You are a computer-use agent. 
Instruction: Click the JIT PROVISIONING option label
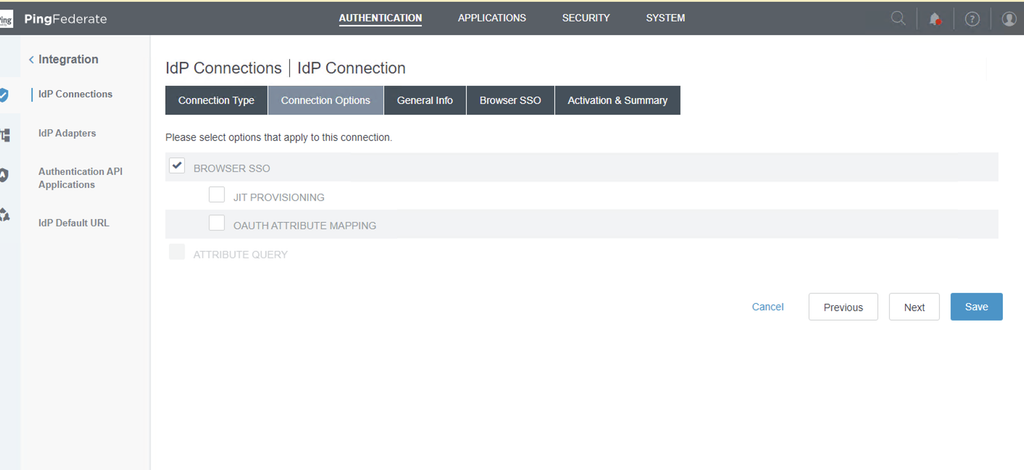tap(279, 197)
